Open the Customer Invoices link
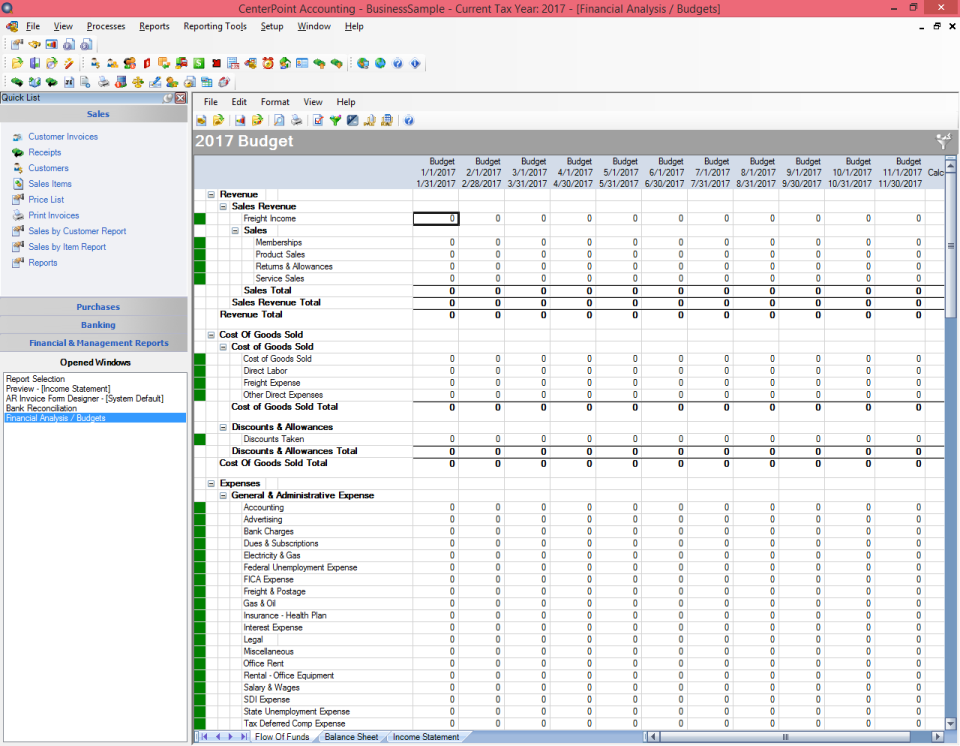The image size is (960, 746). (x=63, y=137)
